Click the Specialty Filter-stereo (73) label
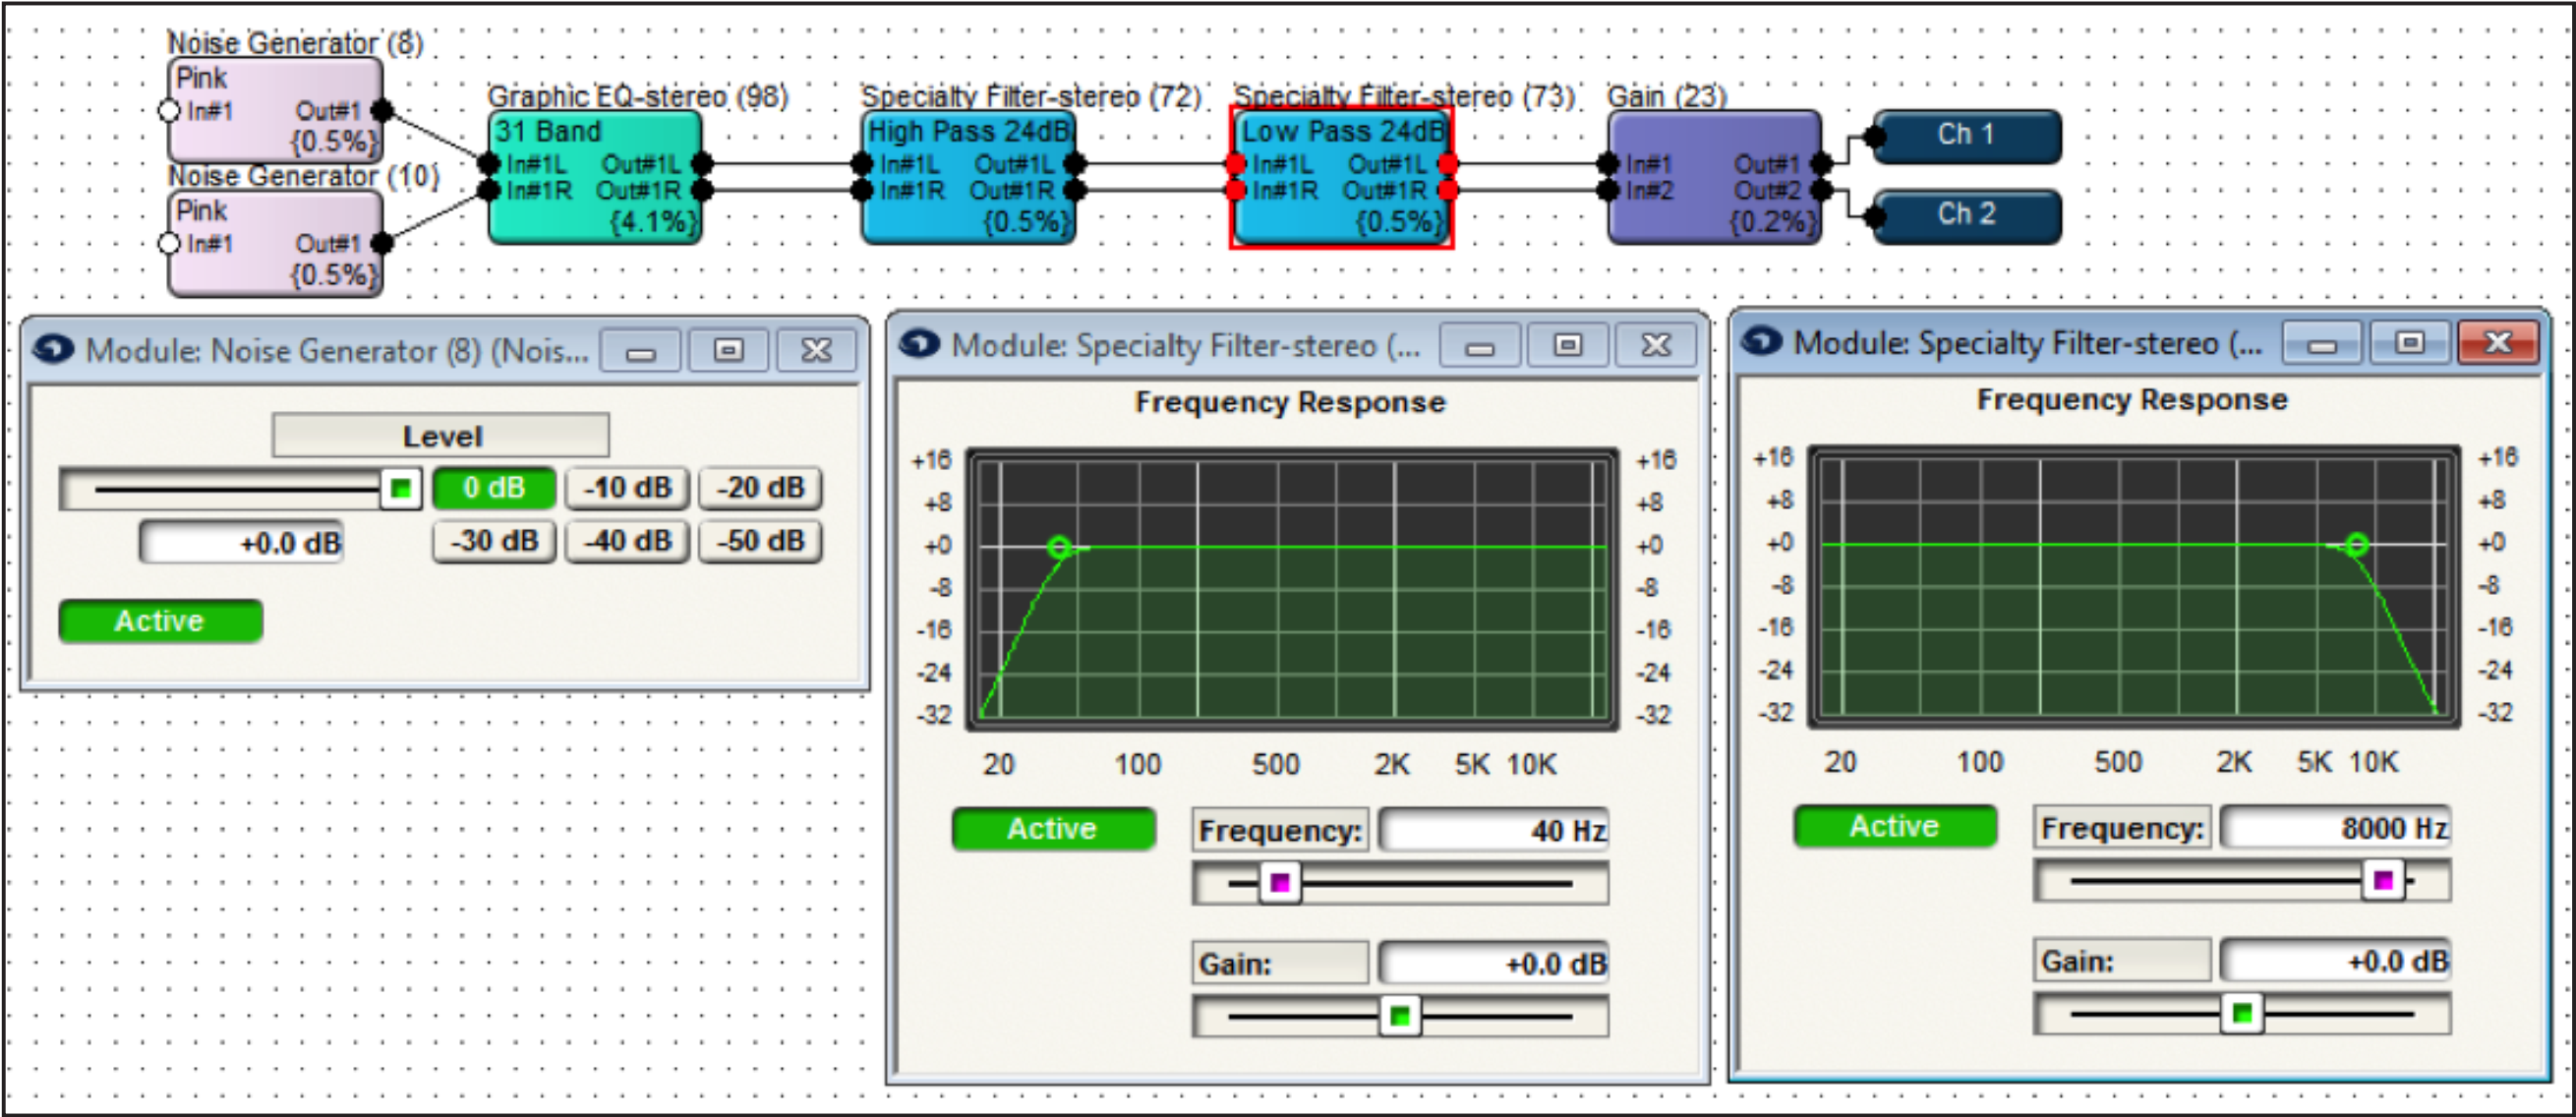 coord(1404,97)
